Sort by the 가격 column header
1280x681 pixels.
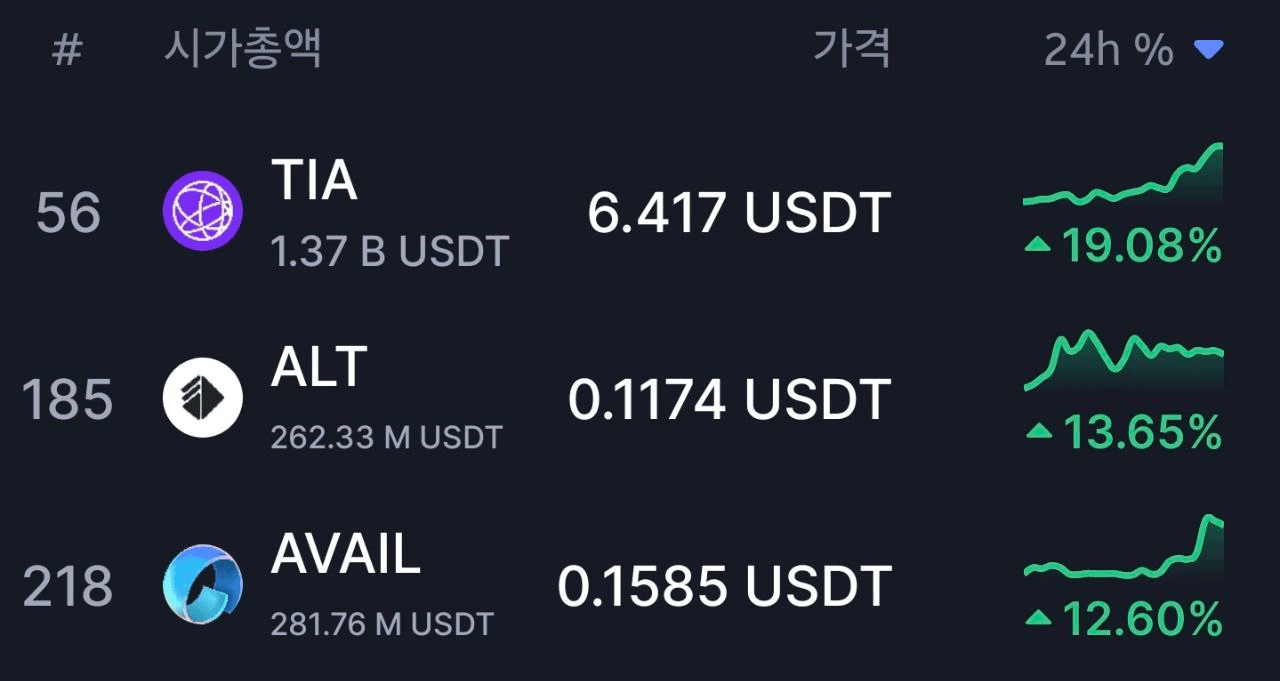tap(851, 48)
